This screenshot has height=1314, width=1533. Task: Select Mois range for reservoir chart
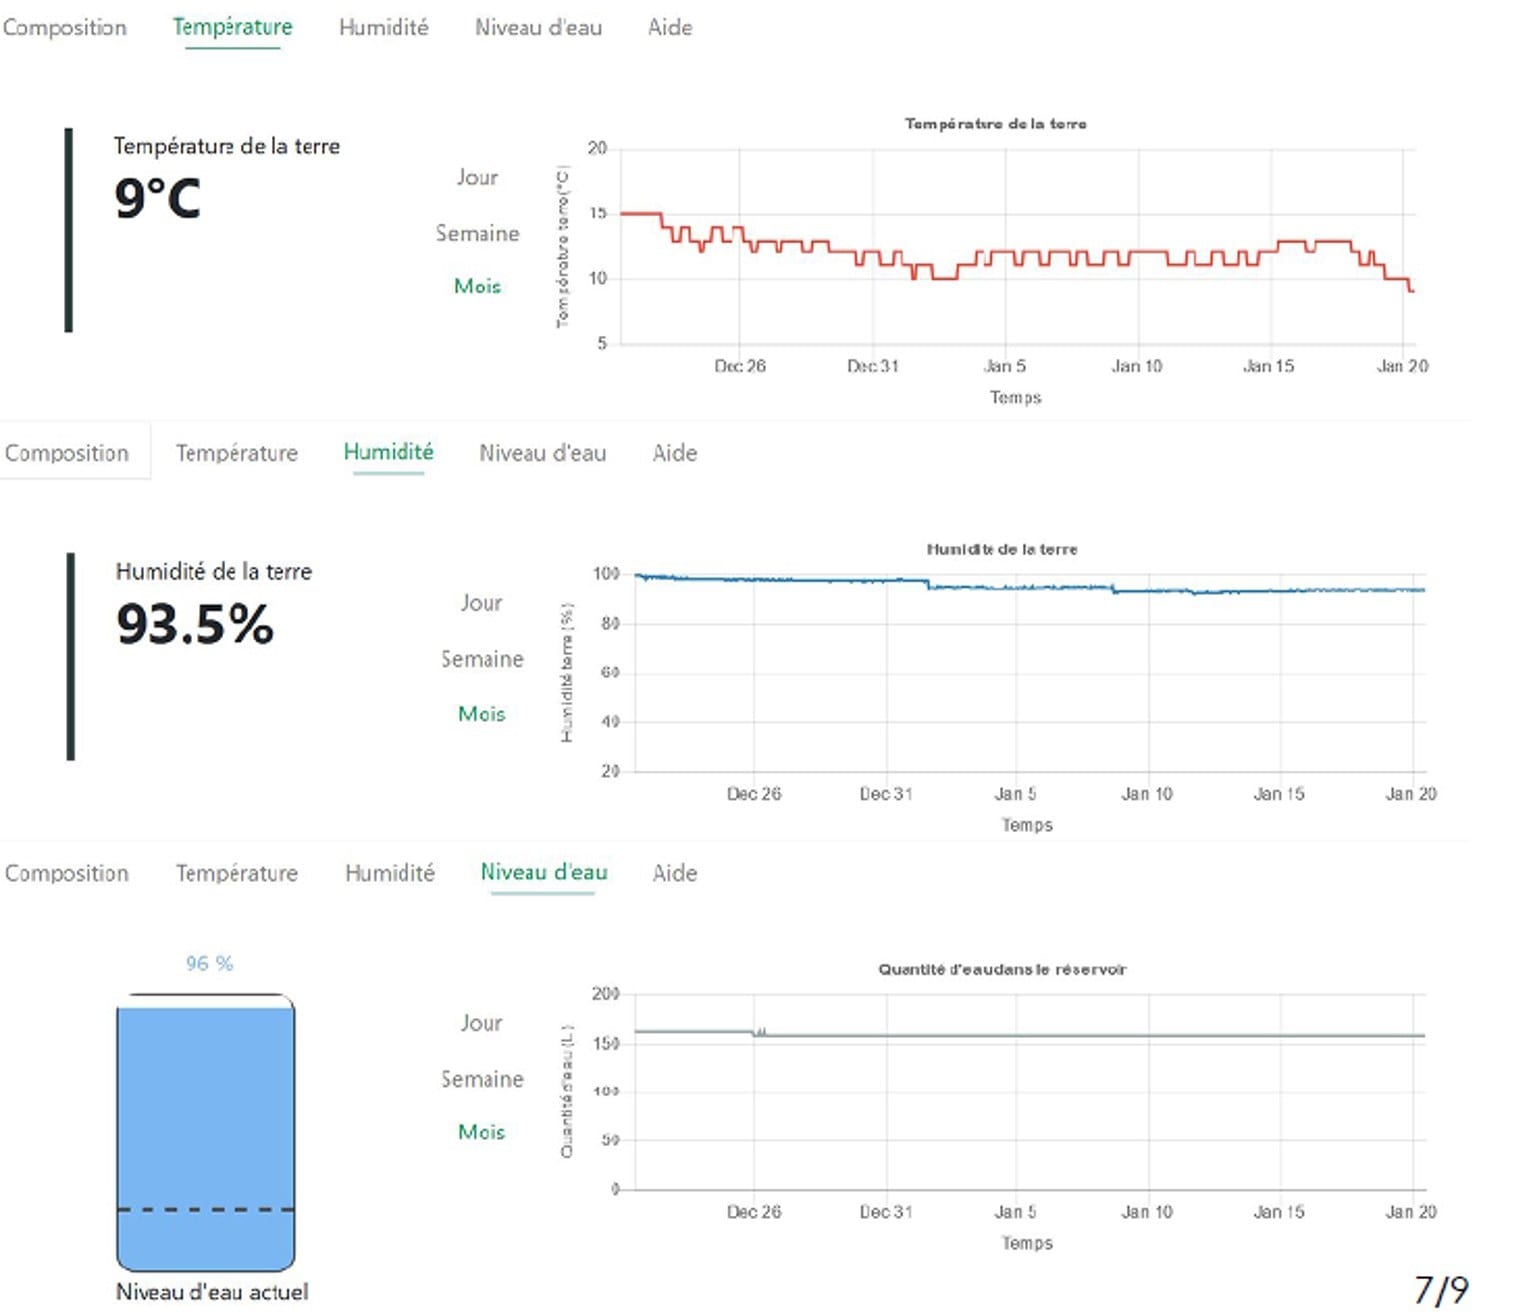481,1132
